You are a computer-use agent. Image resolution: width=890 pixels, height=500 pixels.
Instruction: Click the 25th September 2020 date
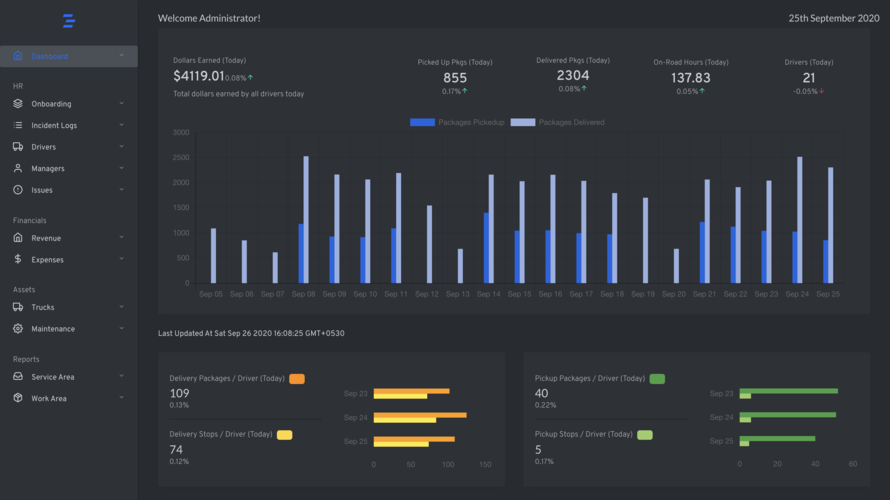tap(834, 18)
